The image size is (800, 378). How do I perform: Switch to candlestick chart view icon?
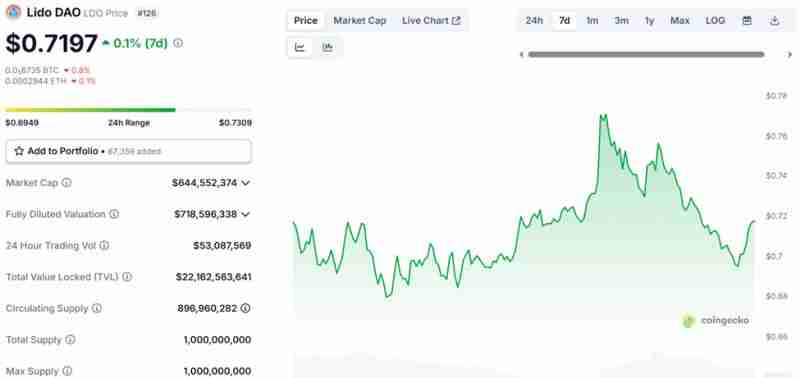pyautogui.click(x=328, y=48)
